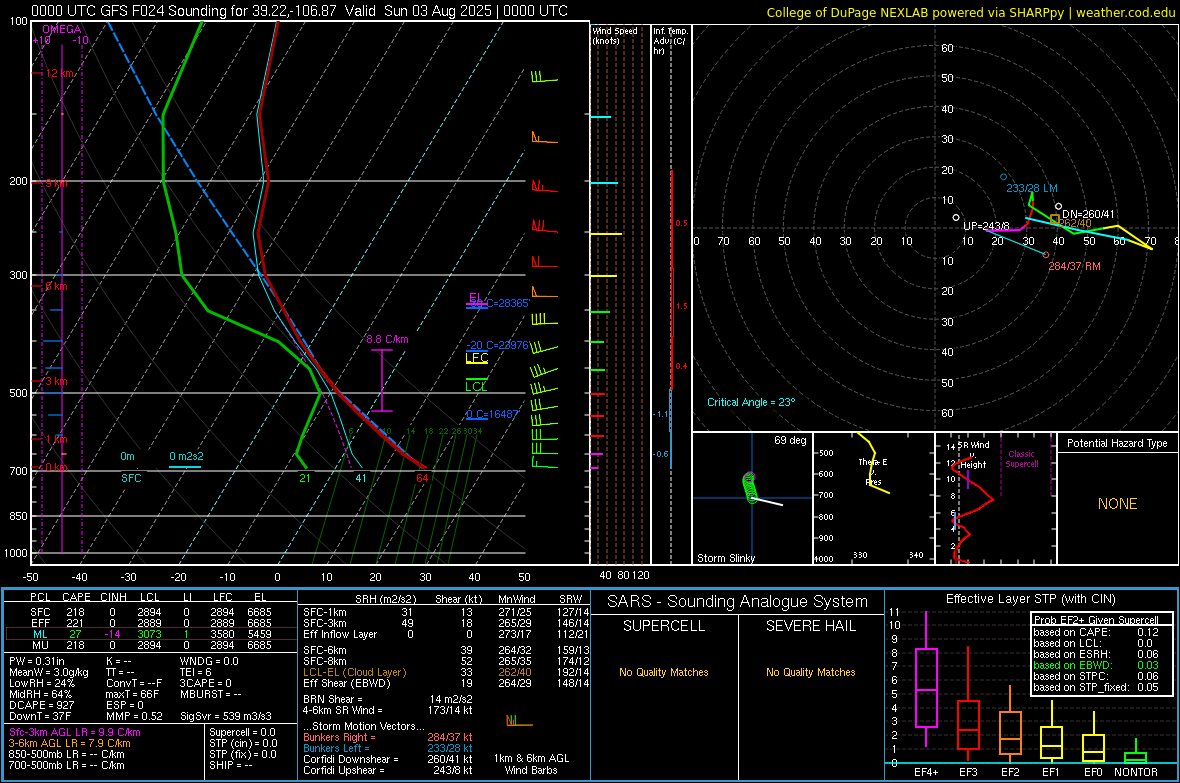Click the NONTOR box plot label
1180x783 pixels.
(1136, 772)
